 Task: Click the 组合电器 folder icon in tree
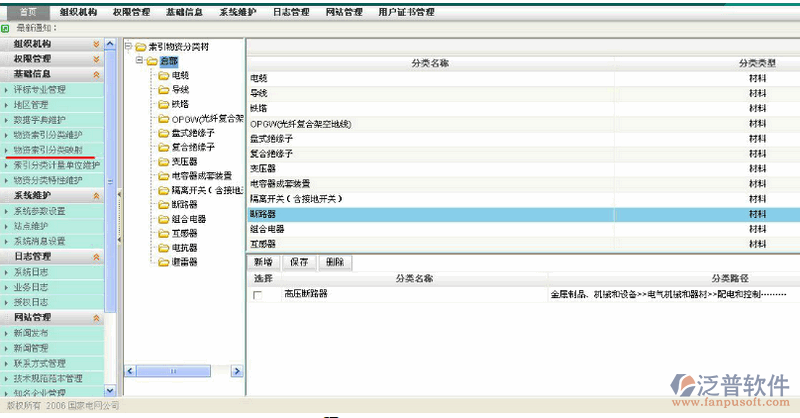163,218
